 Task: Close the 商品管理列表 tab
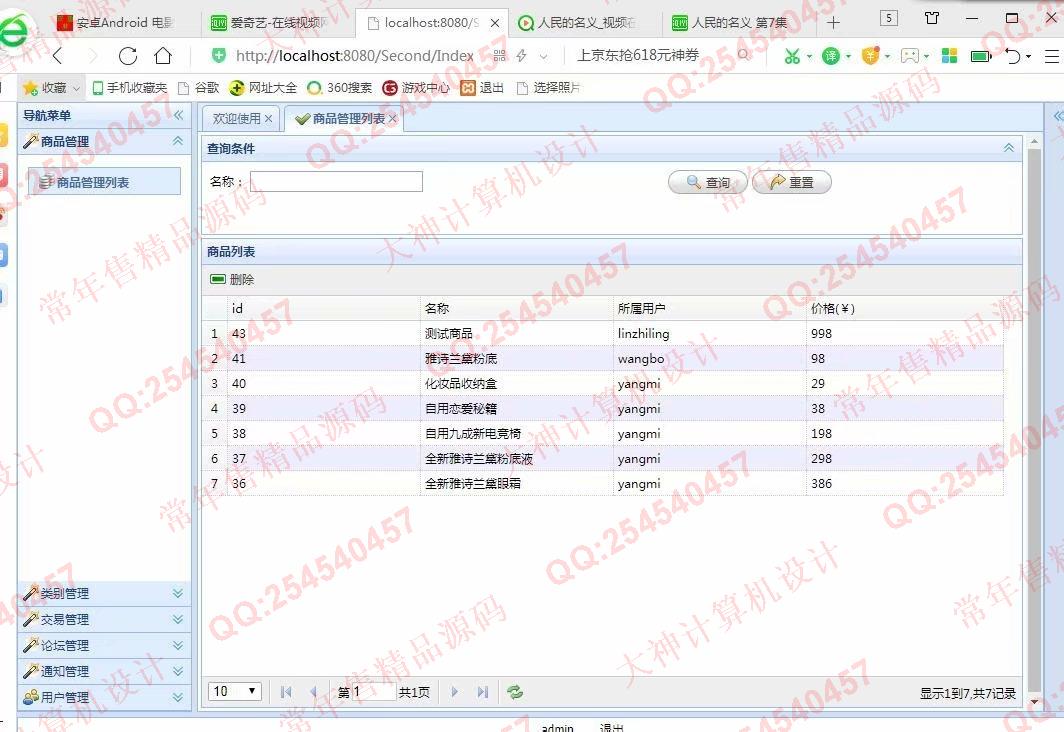(393, 119)
